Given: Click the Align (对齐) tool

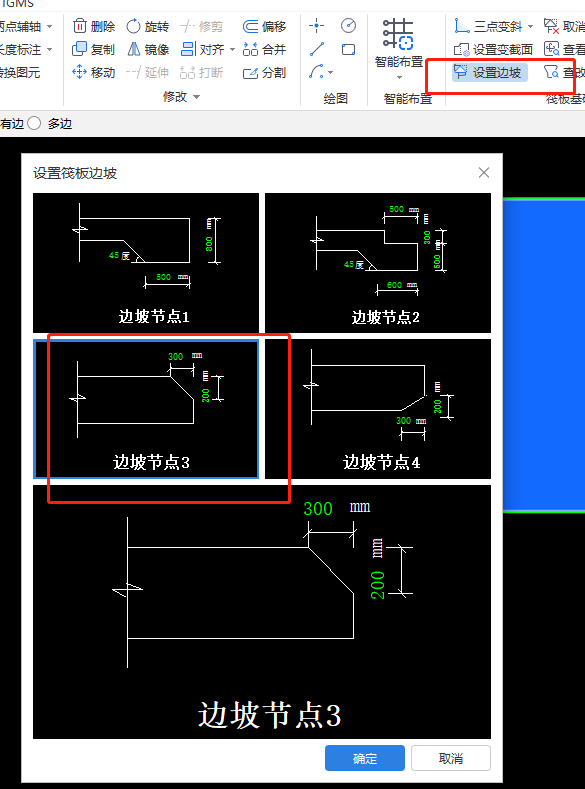Looking at the screenshot, I should coord(203,49).
